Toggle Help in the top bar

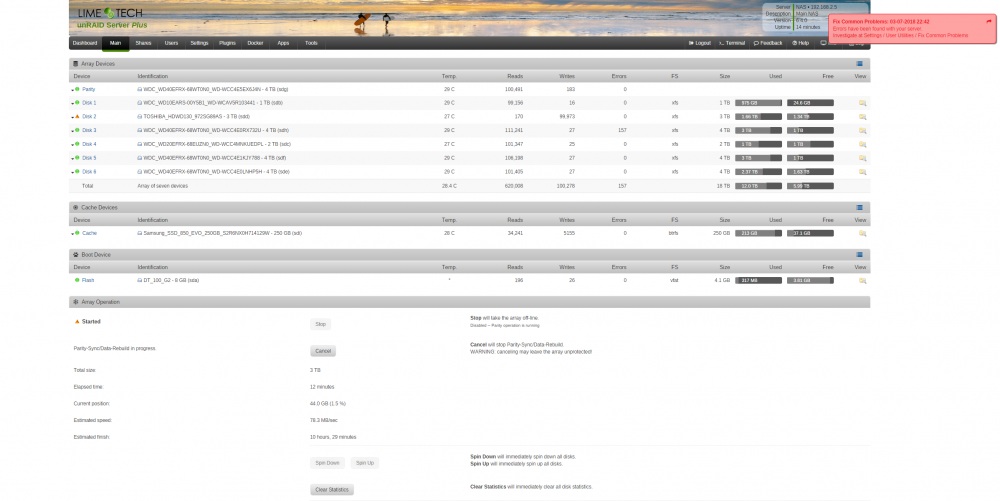tap(800, 43)
